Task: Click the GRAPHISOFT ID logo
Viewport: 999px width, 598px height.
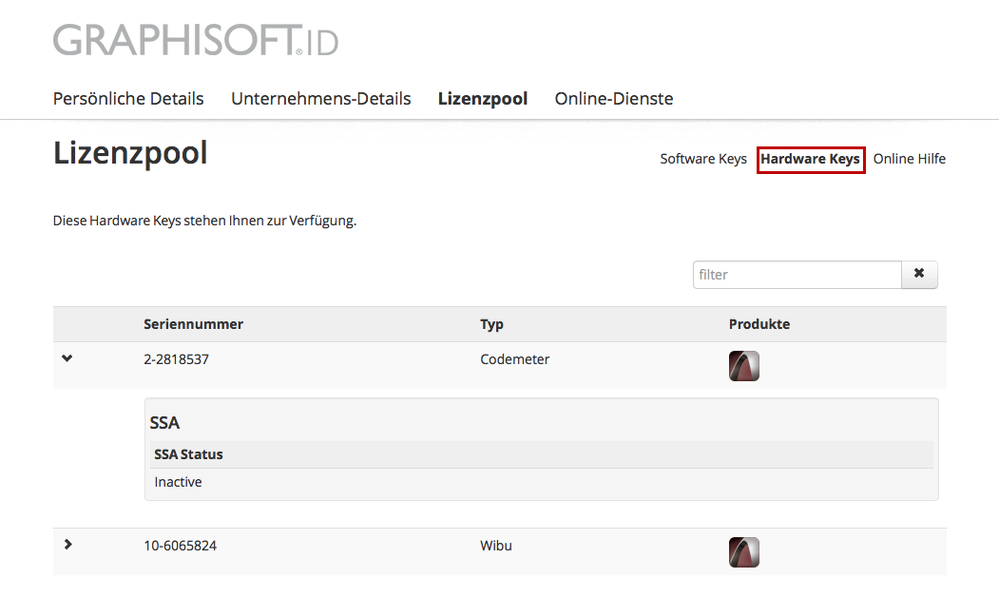Action: [x=196, y=40]
